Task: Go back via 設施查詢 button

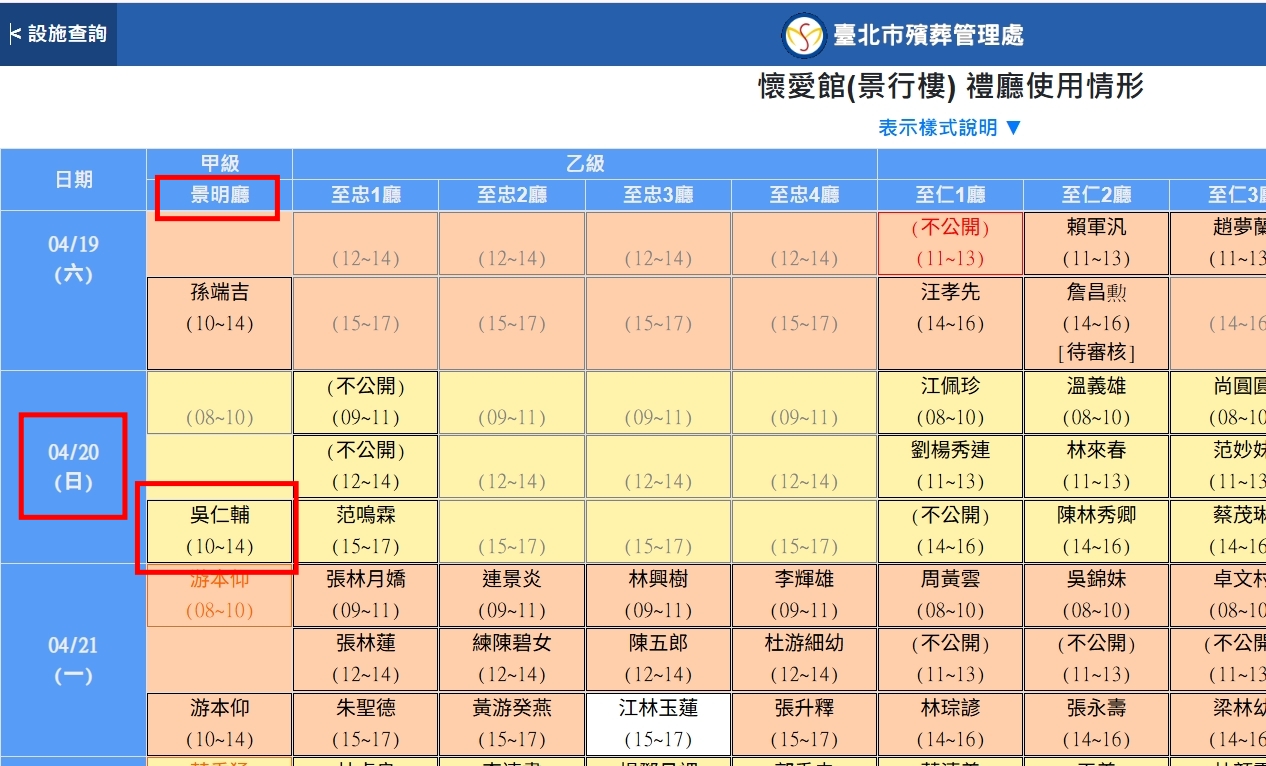Action: coord(58,34)
